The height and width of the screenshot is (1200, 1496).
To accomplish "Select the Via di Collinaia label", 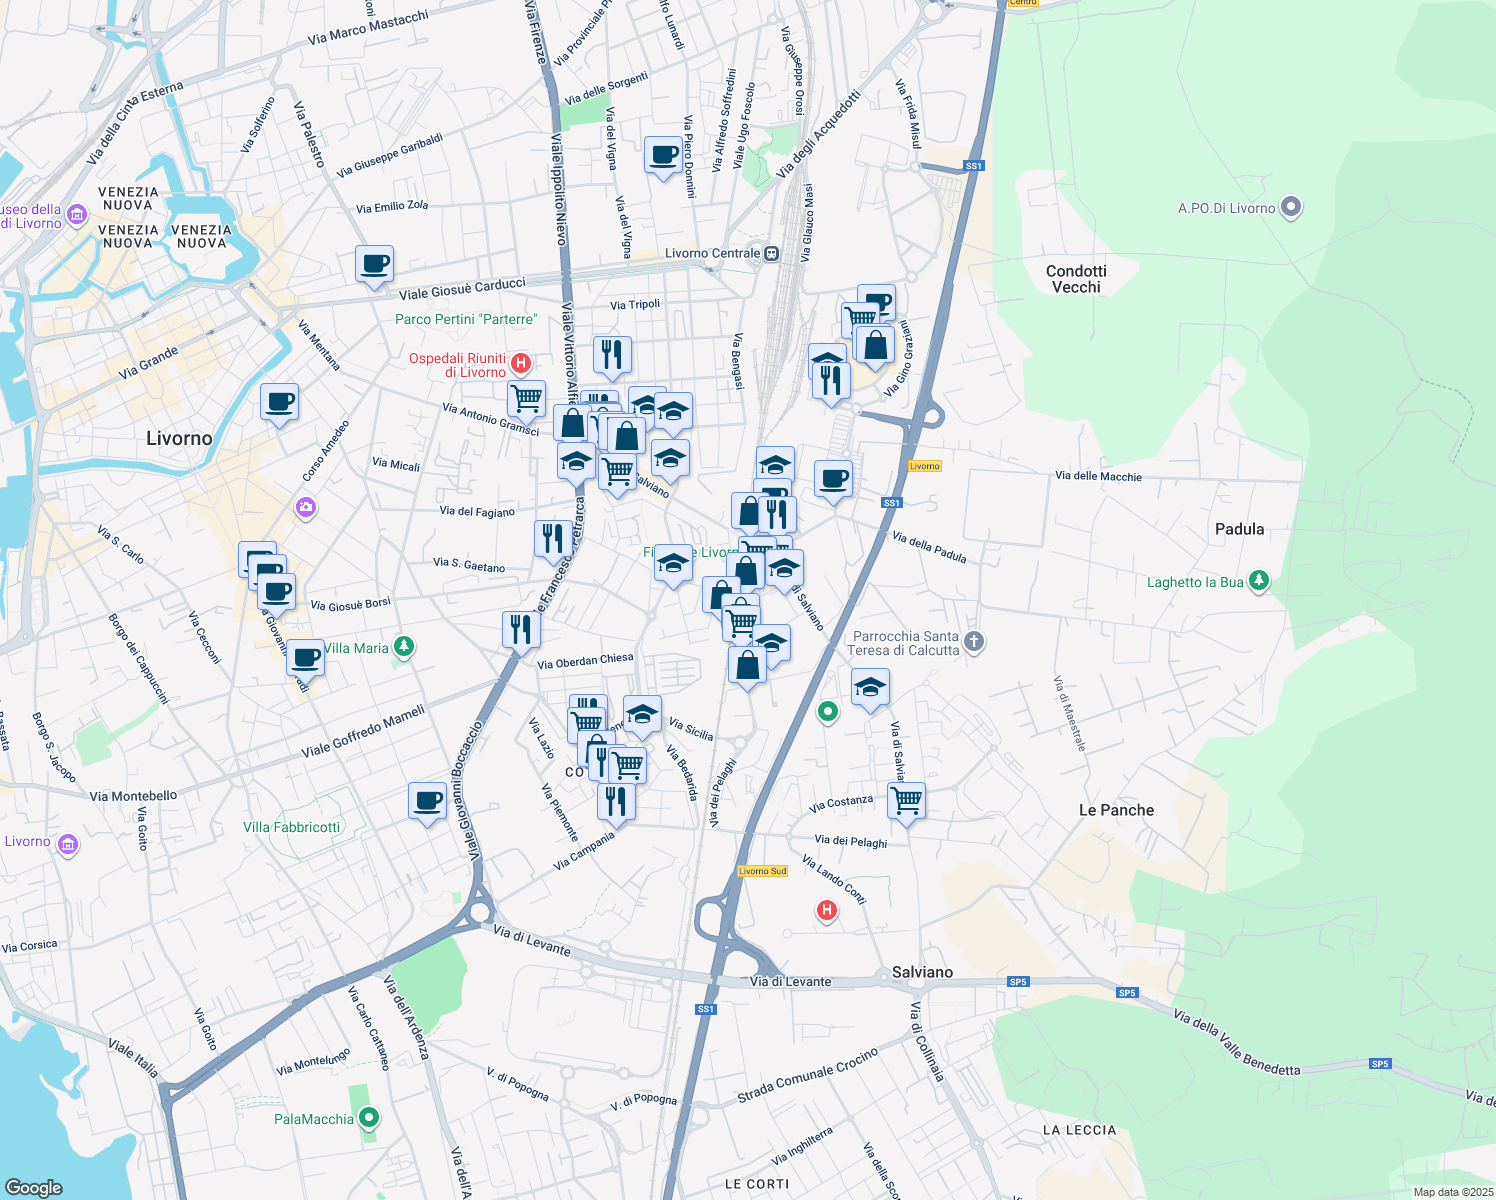I will pyautogui.click(x=927, y=1041).
